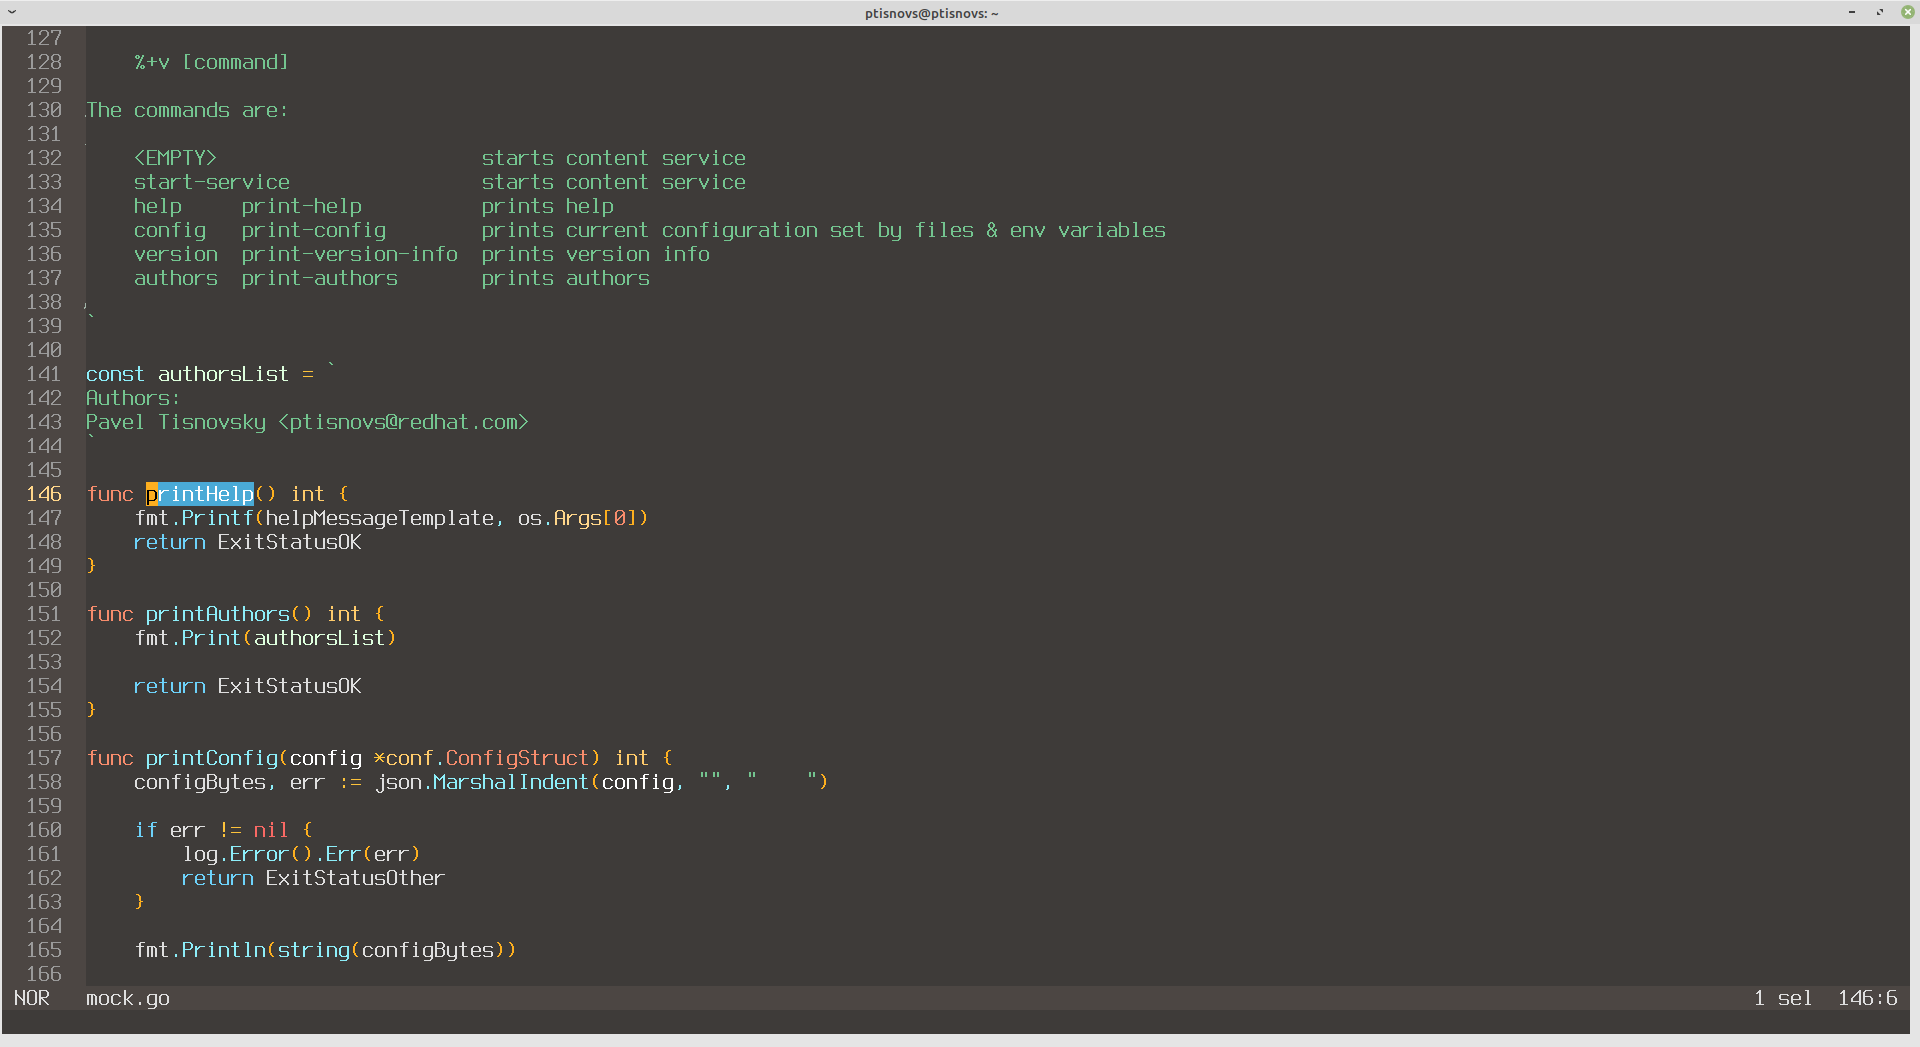Screen dimensions: 1920x1047
Task: Click the NOR mode indicator in statusline
Action: click(x=32, y=998)
